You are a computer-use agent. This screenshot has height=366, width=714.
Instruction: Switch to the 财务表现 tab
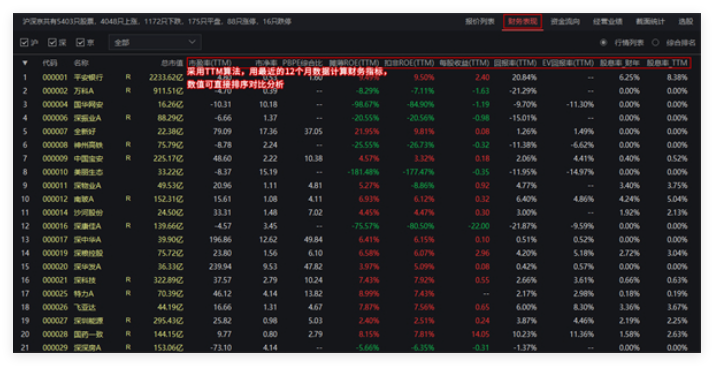522,21
